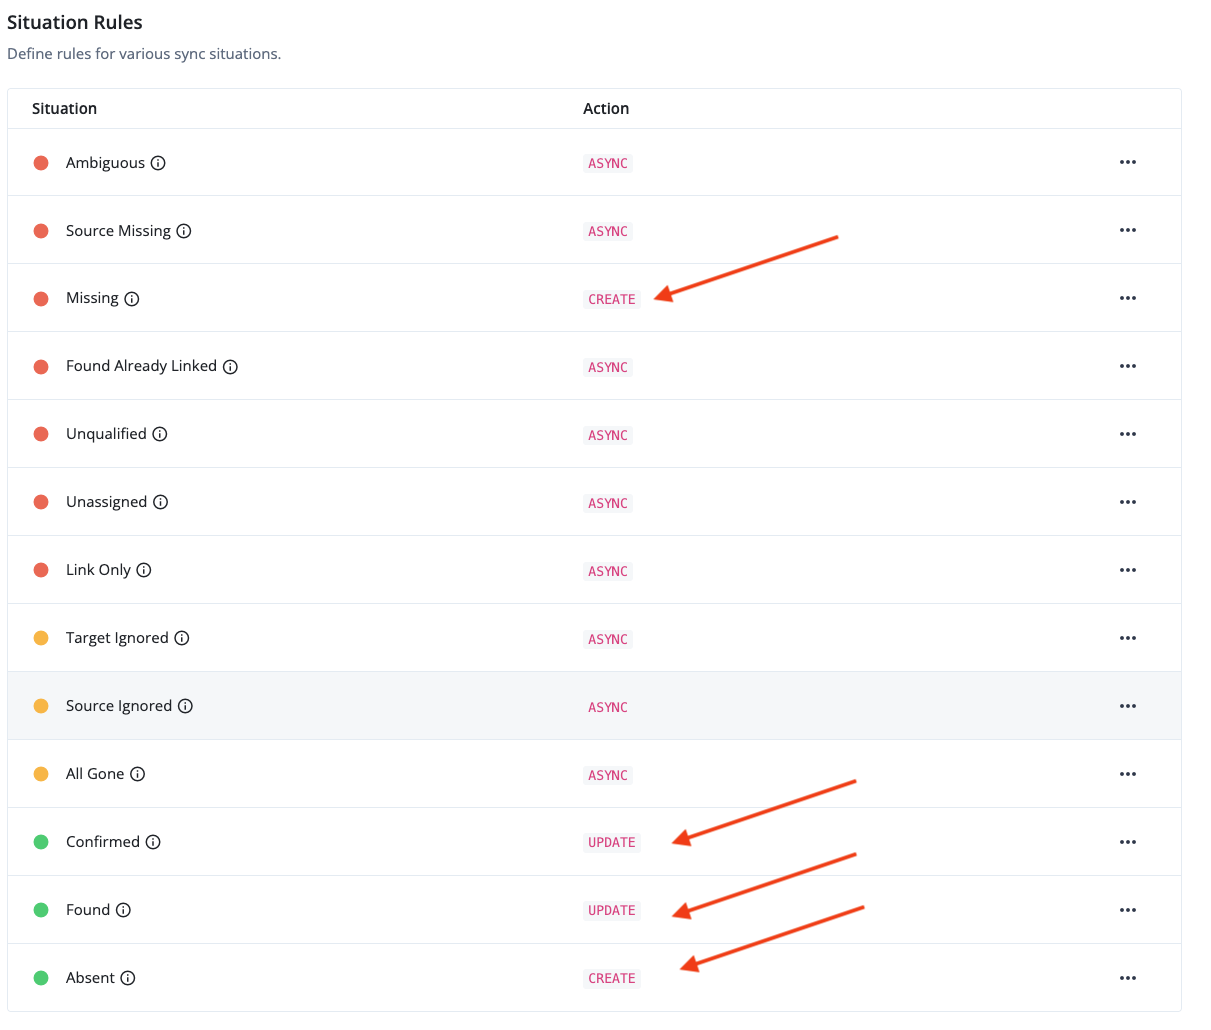This screenshot has width=1211, height=1030.
Task: Select the UPDATE action tag for Found
Action: coord(611,910)
